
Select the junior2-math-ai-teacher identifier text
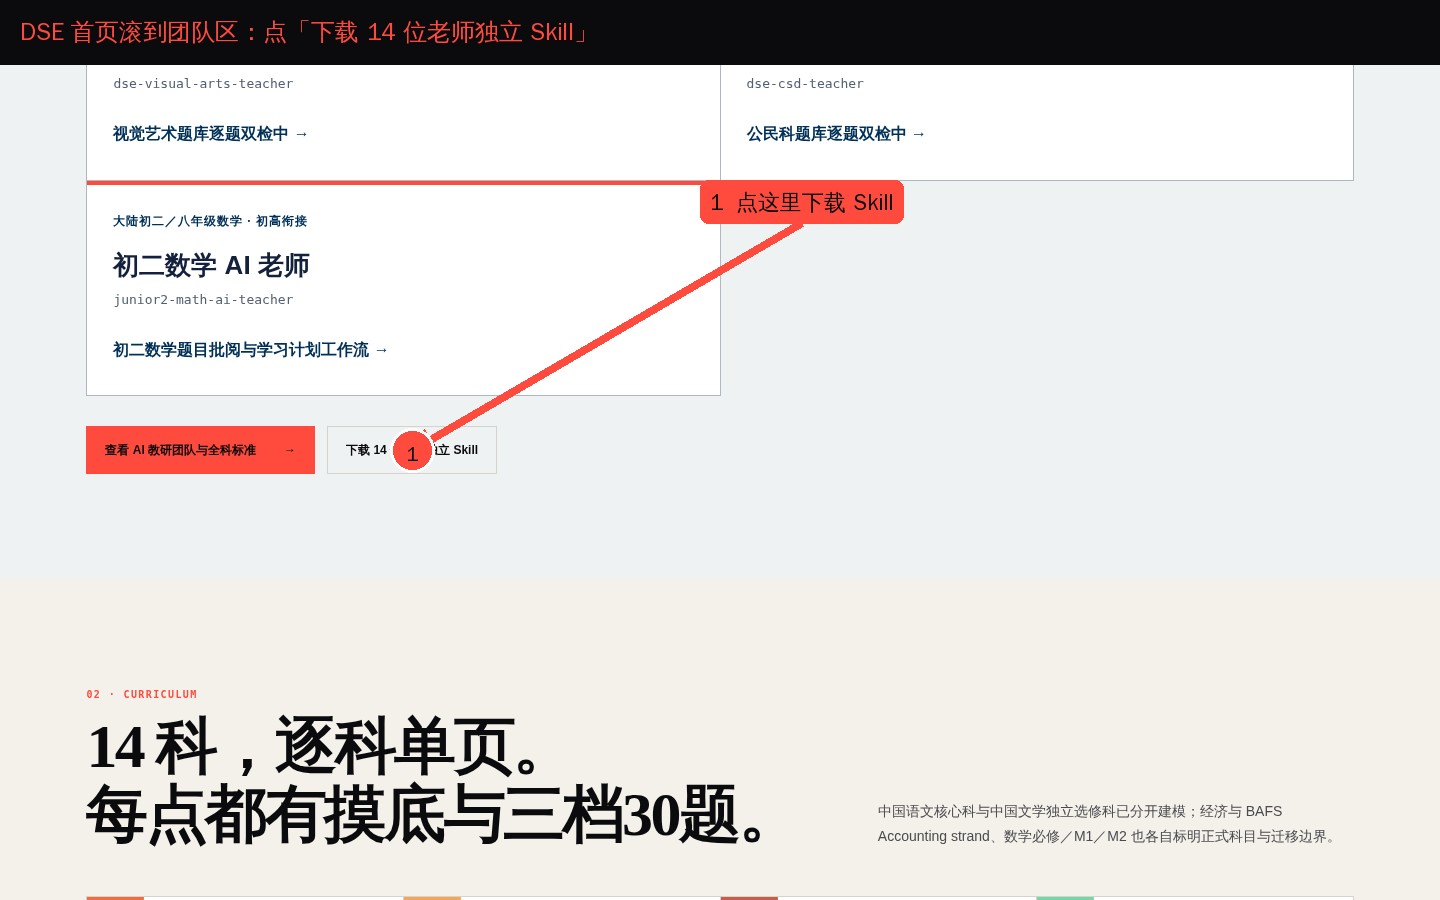203,300
